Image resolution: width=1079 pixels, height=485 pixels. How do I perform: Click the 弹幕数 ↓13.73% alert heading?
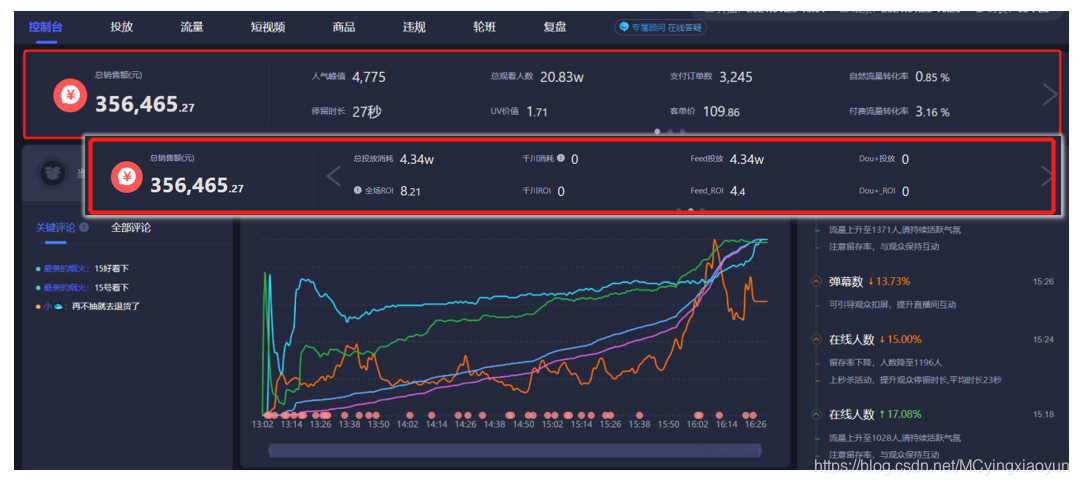click(870, 281)
